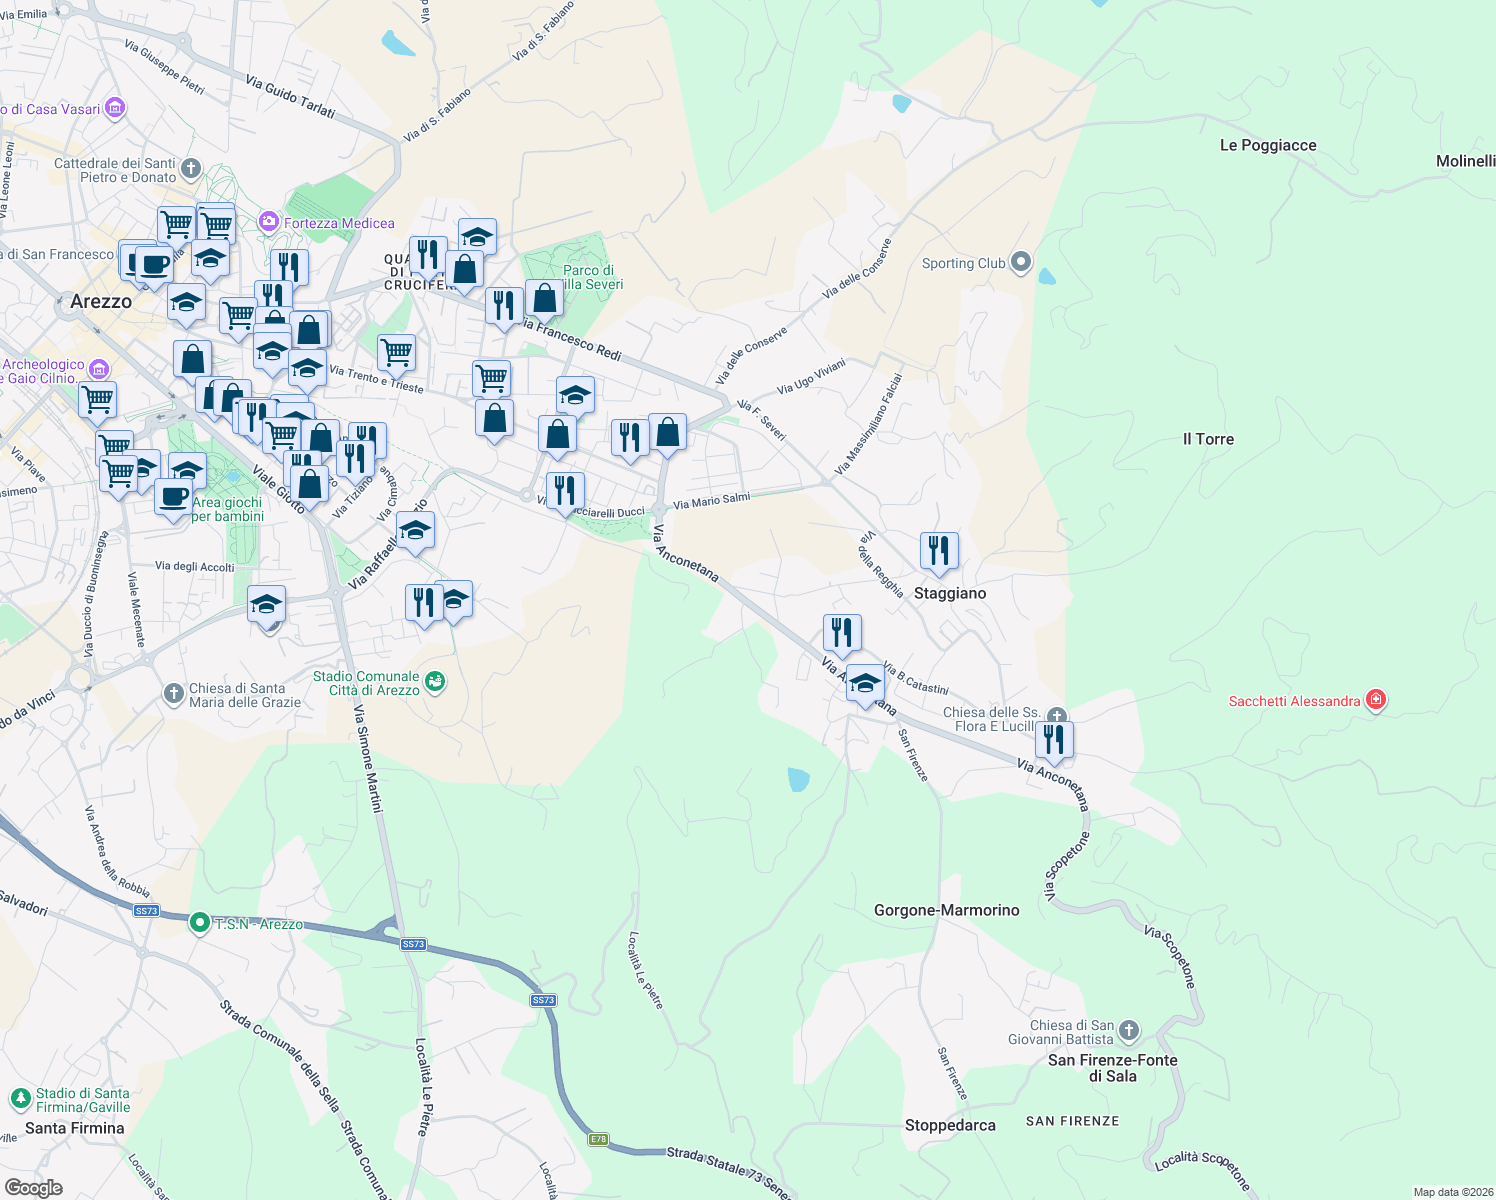Open the Sporting Club golf icon
Viewport: 1496px width, 1200px height.
click(x=1020, y=261)
